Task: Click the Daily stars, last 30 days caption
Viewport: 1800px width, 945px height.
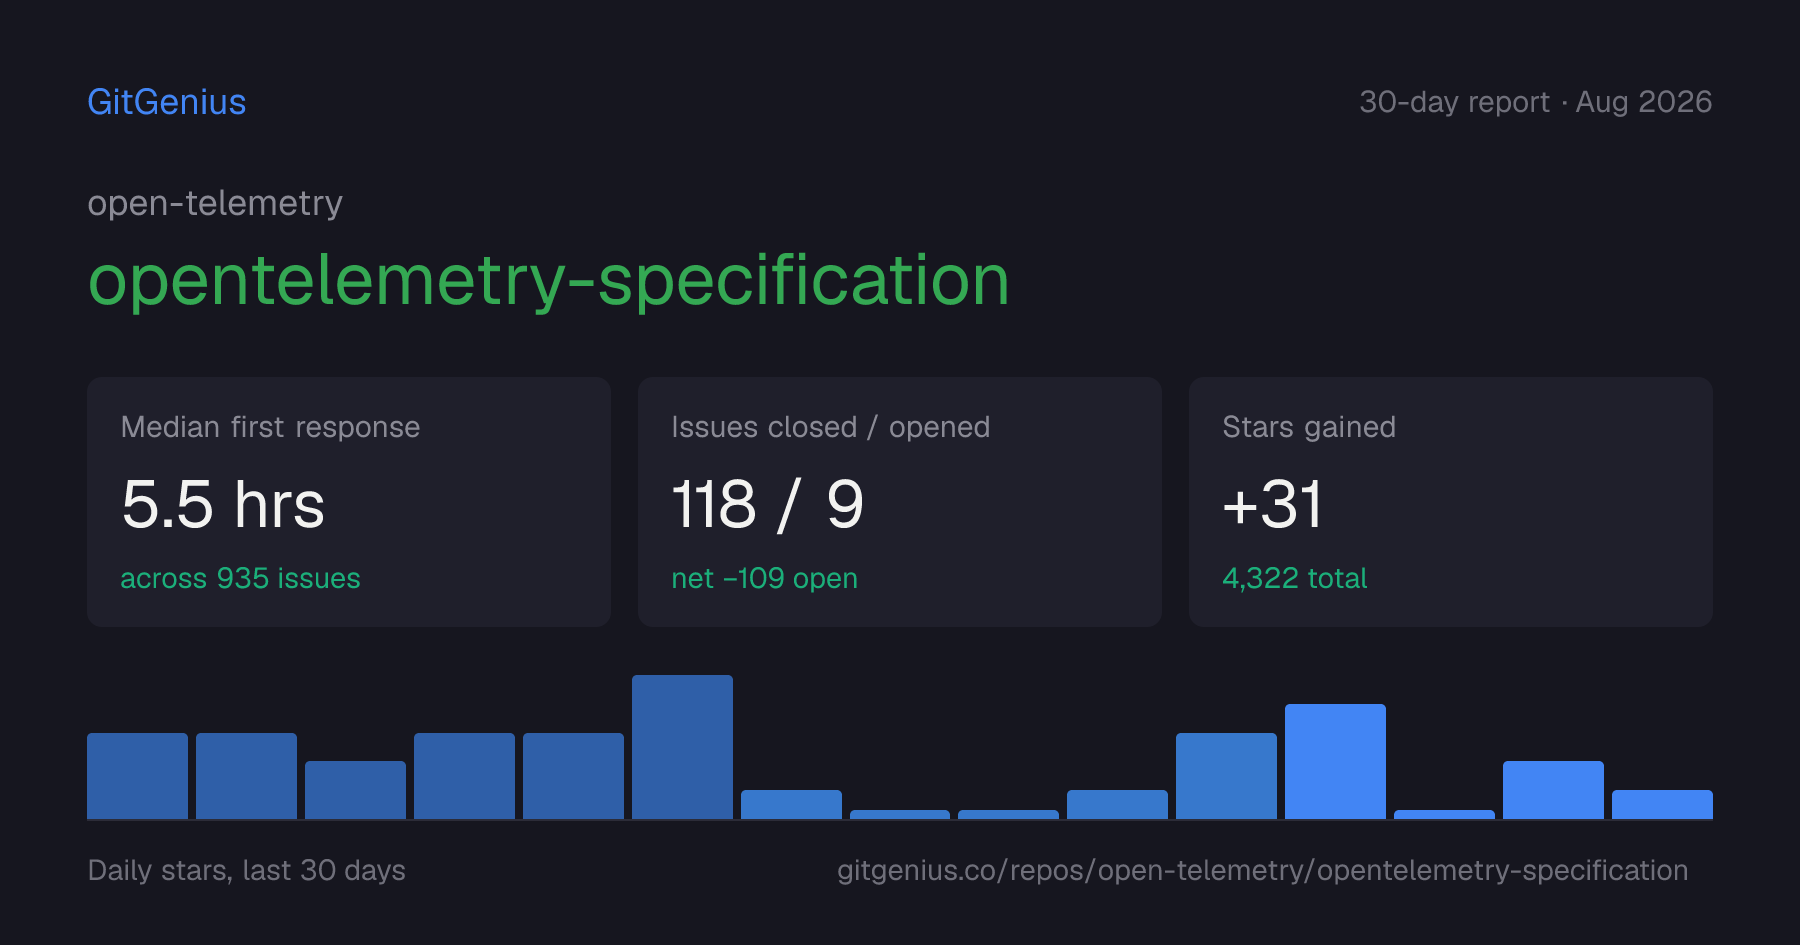Action: 247,870
